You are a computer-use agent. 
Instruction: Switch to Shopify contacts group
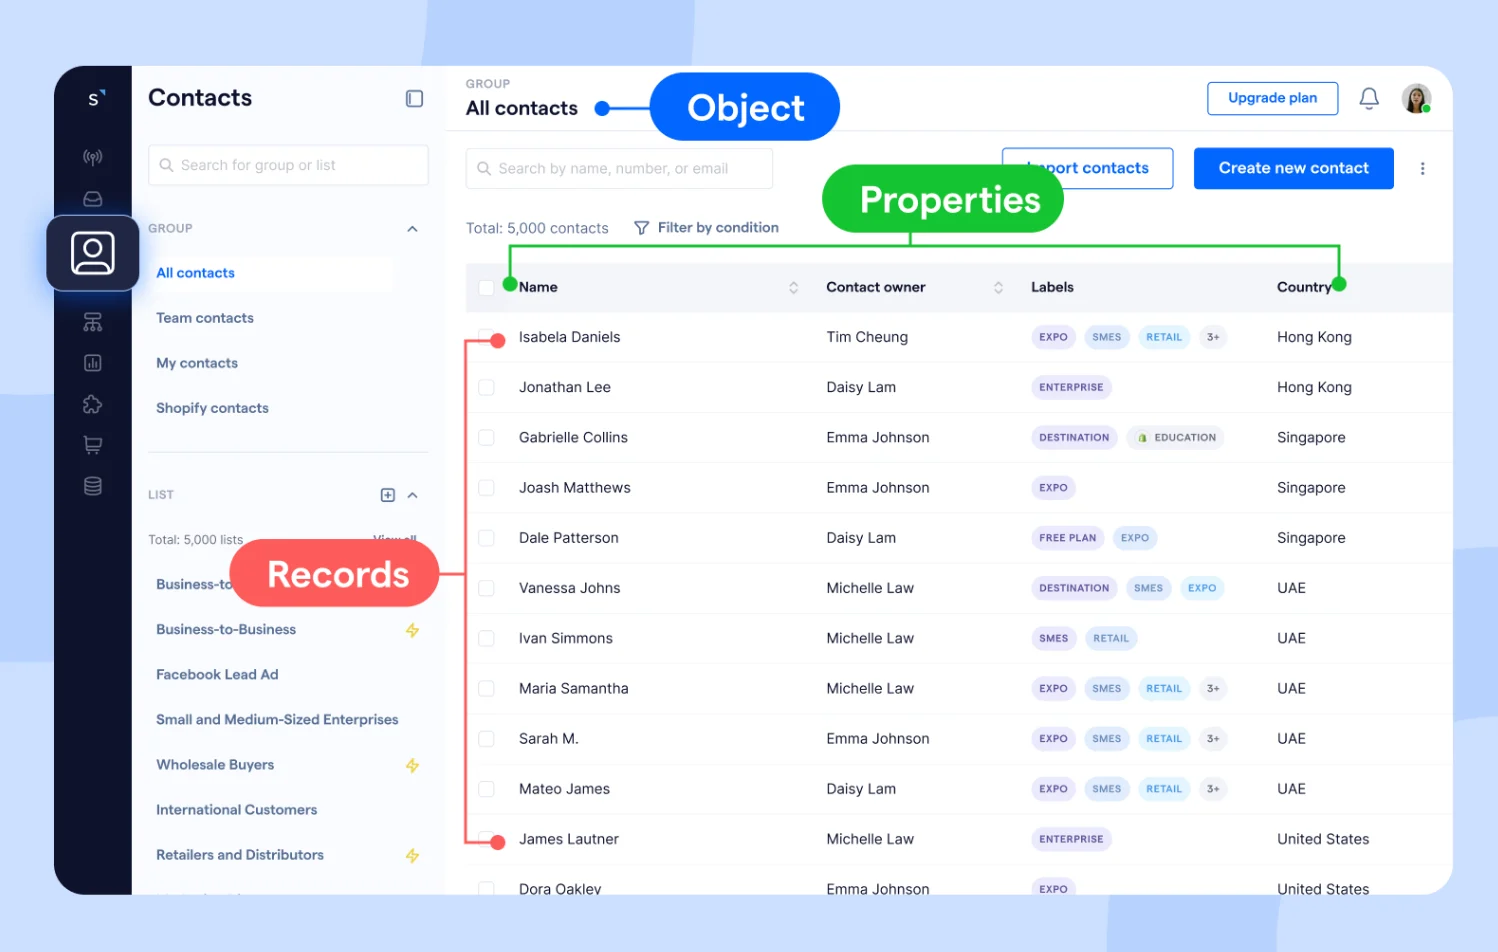[211, 408]
